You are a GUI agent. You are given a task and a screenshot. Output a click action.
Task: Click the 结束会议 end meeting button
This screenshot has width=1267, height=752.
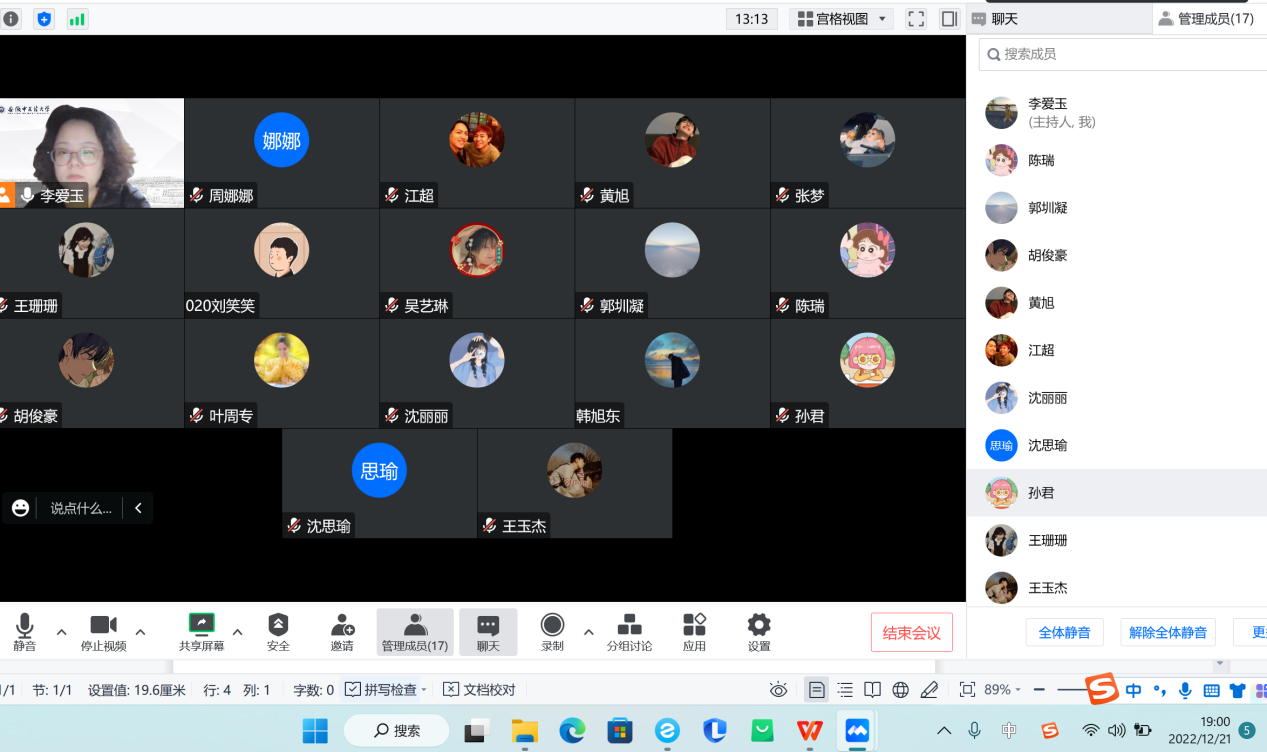coord(911,633)
